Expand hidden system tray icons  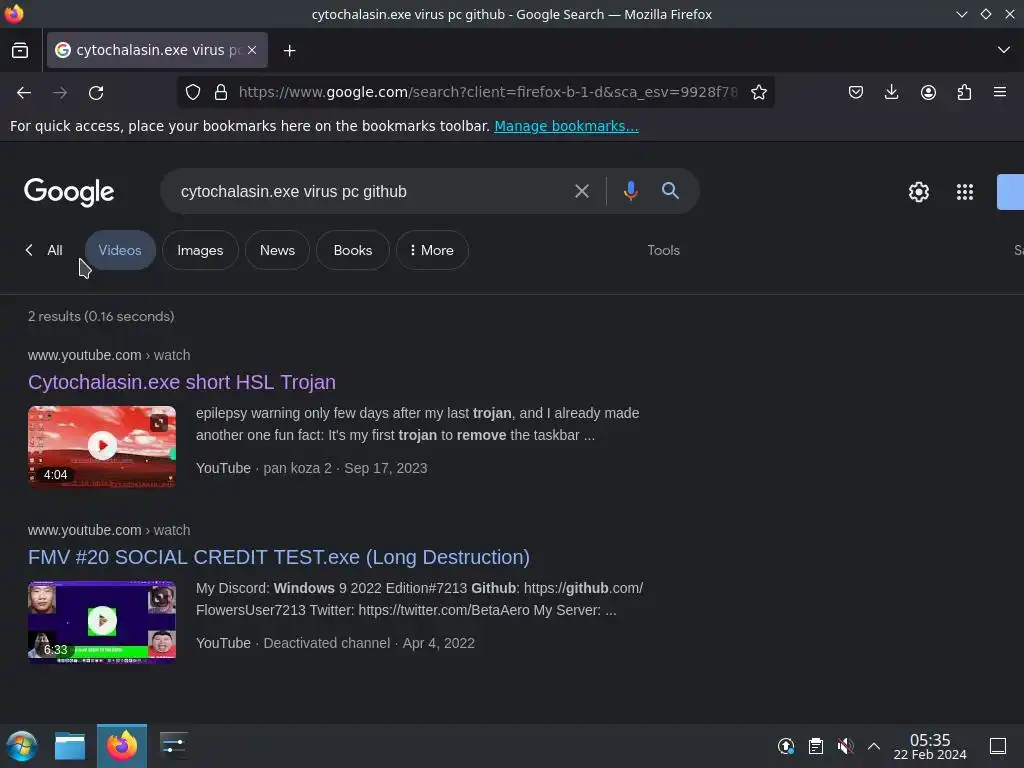874,746
